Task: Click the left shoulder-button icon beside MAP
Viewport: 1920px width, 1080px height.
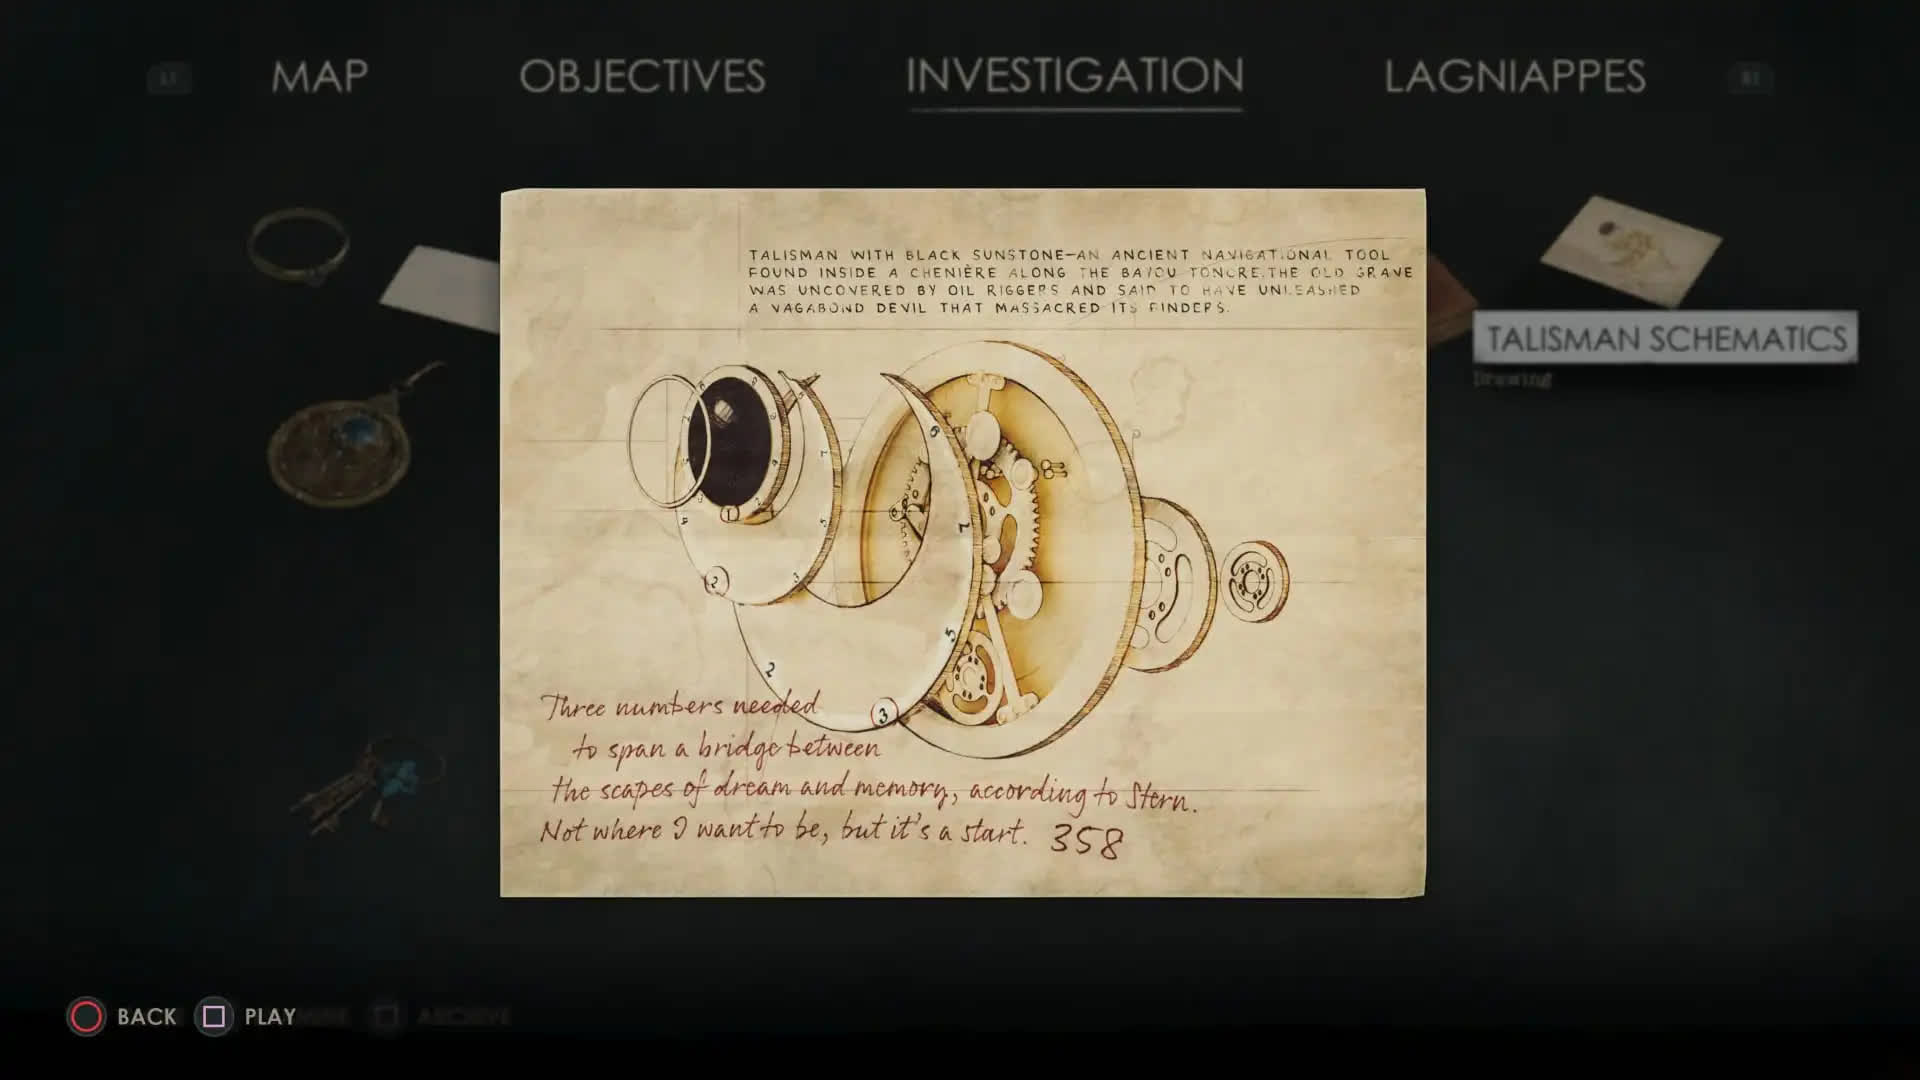Action: point(169,77)
